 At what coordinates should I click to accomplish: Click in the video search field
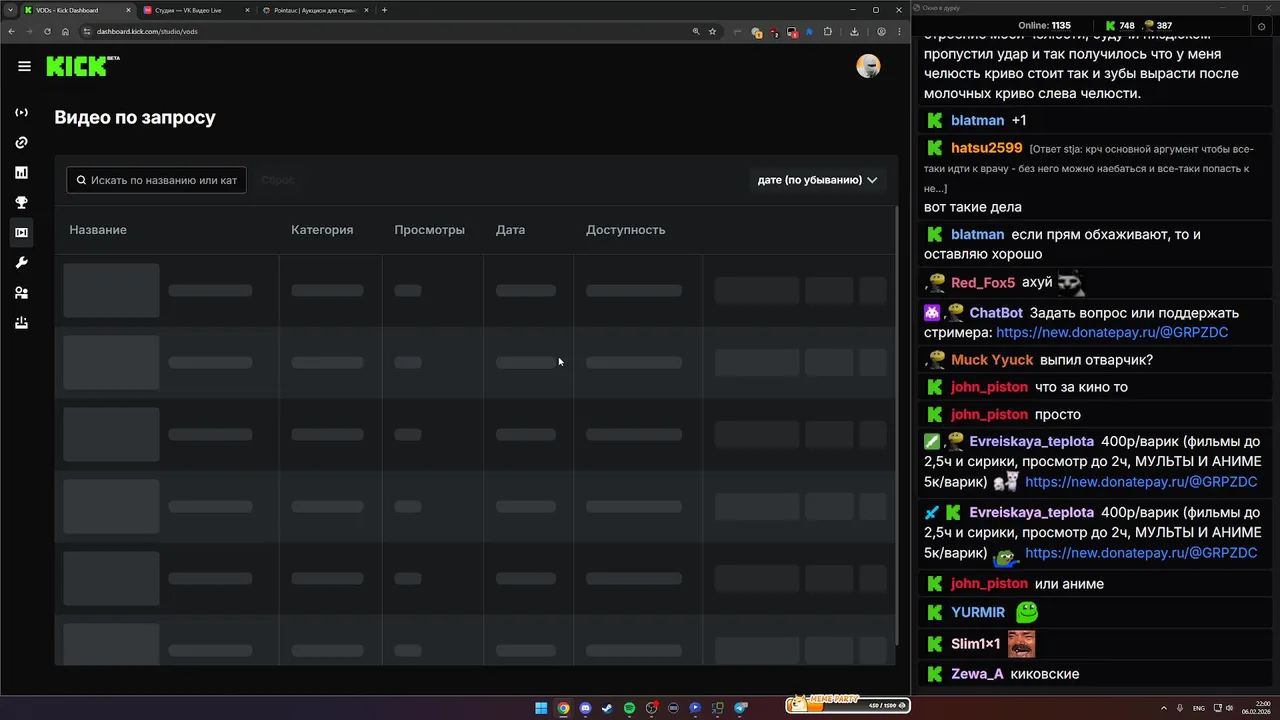pyautogui.click(x=156, y=180)
